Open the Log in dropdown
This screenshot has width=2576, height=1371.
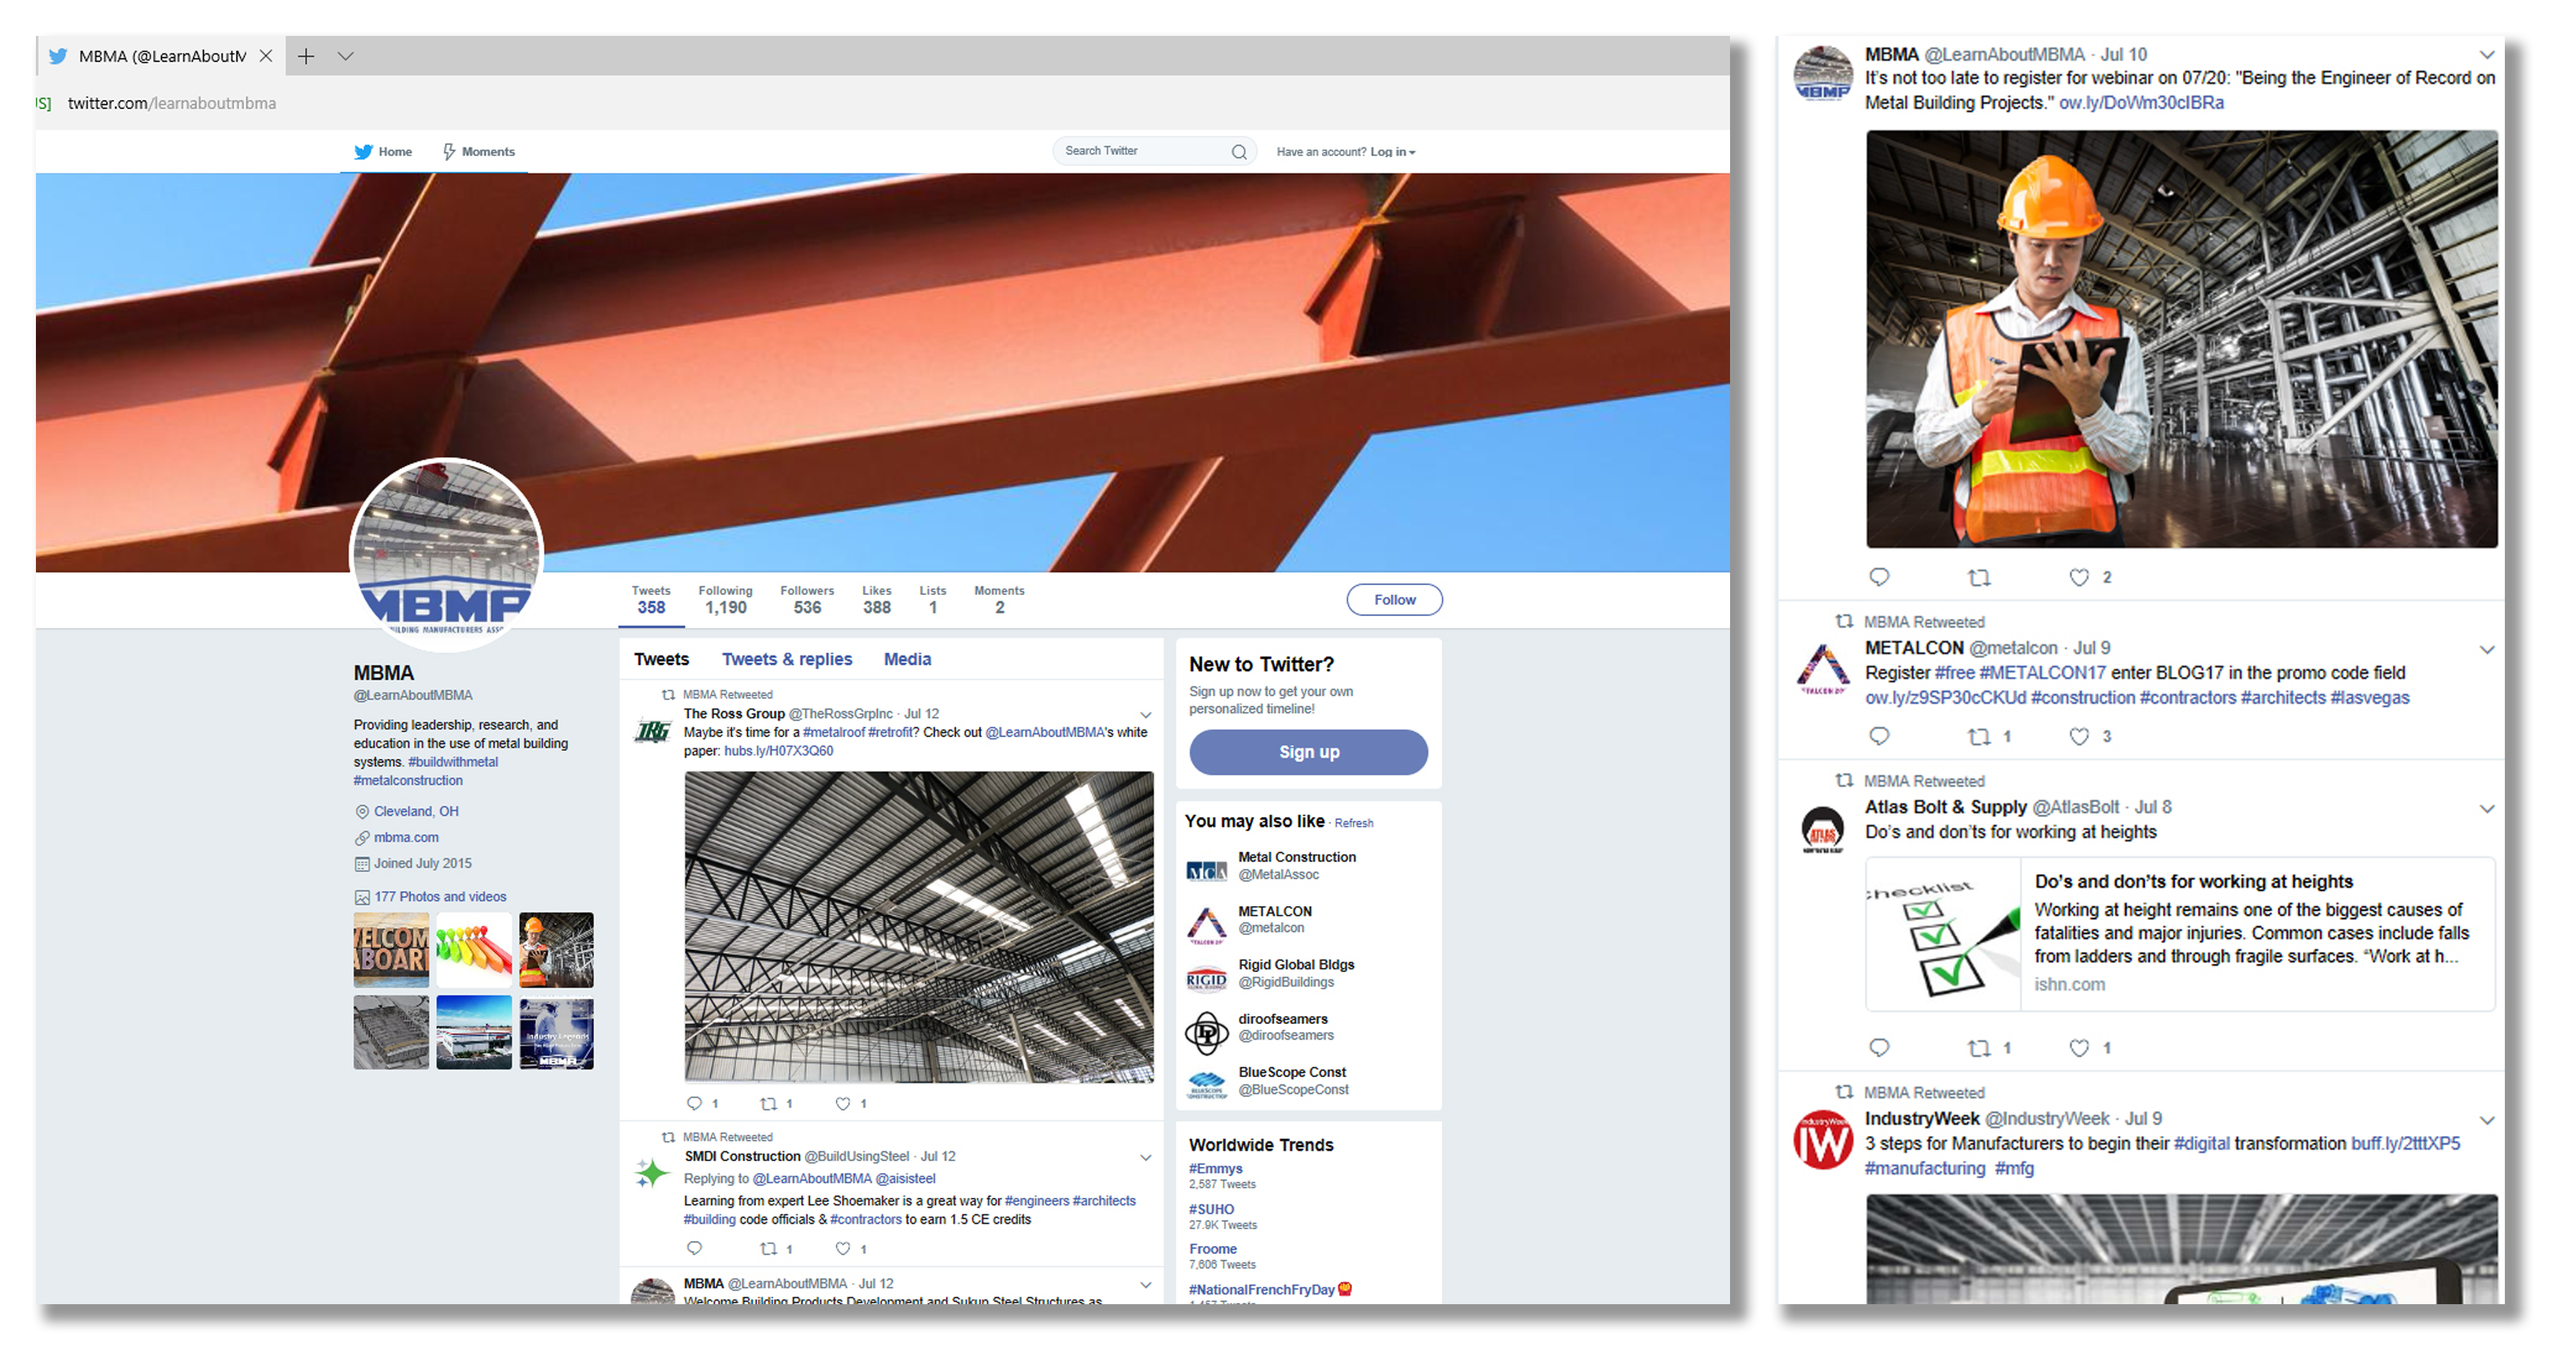(x=1392, y=152)
